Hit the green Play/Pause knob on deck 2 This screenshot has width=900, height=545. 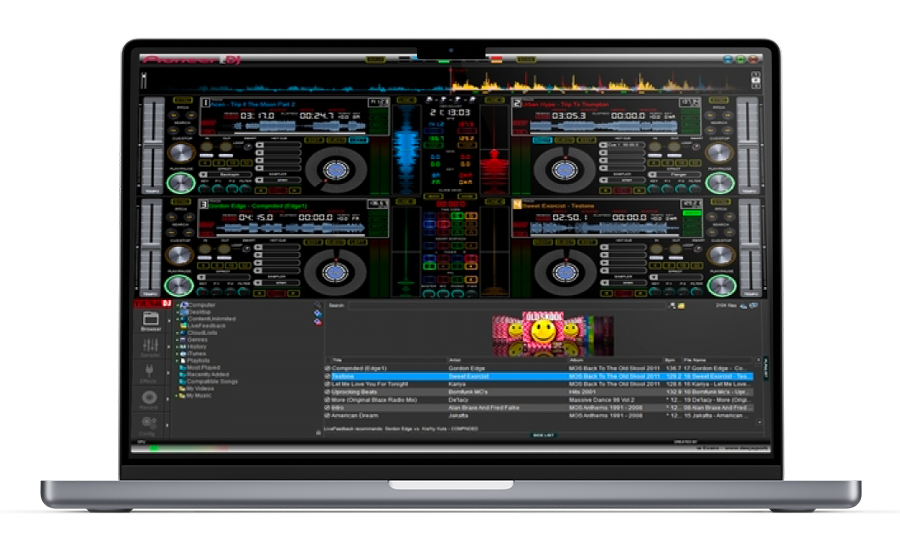click(720, 182)
